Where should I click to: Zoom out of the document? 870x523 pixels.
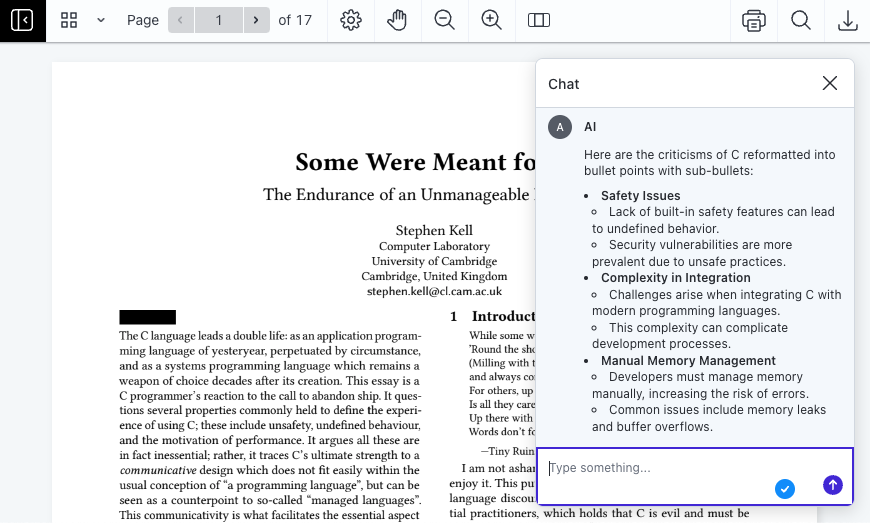(x=445, y=20)
